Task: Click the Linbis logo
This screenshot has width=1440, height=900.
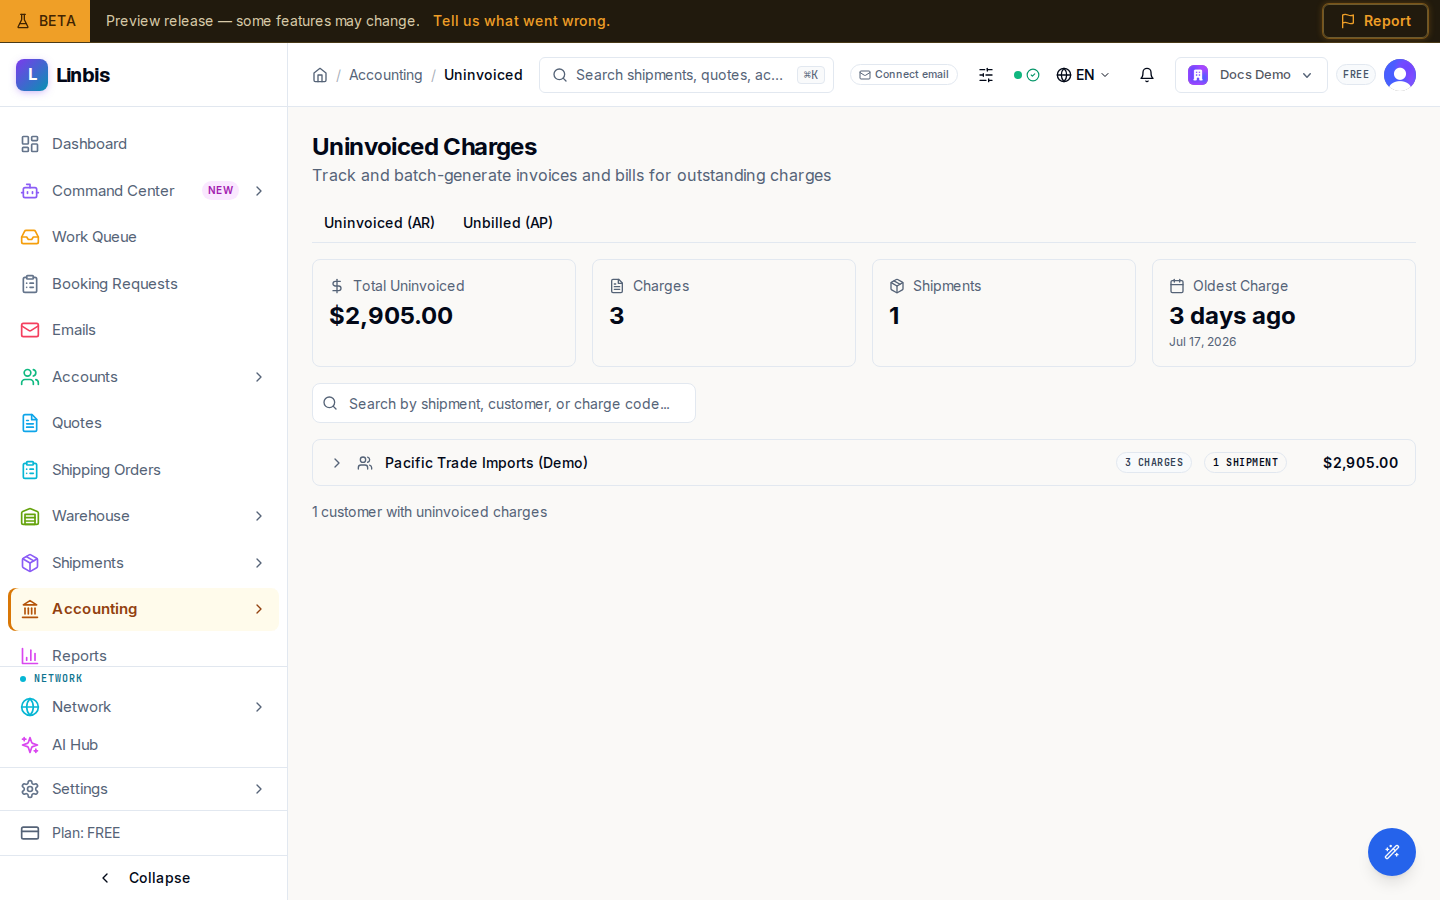Action: 63,75
